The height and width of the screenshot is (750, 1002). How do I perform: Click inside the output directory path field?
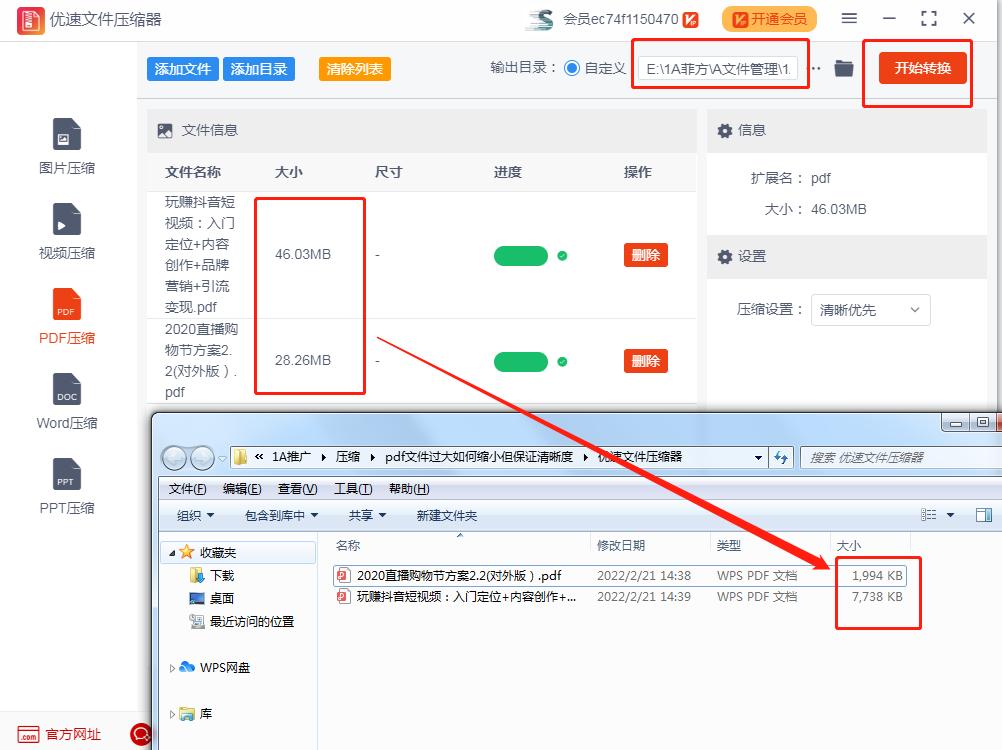(x=719, y=68)
